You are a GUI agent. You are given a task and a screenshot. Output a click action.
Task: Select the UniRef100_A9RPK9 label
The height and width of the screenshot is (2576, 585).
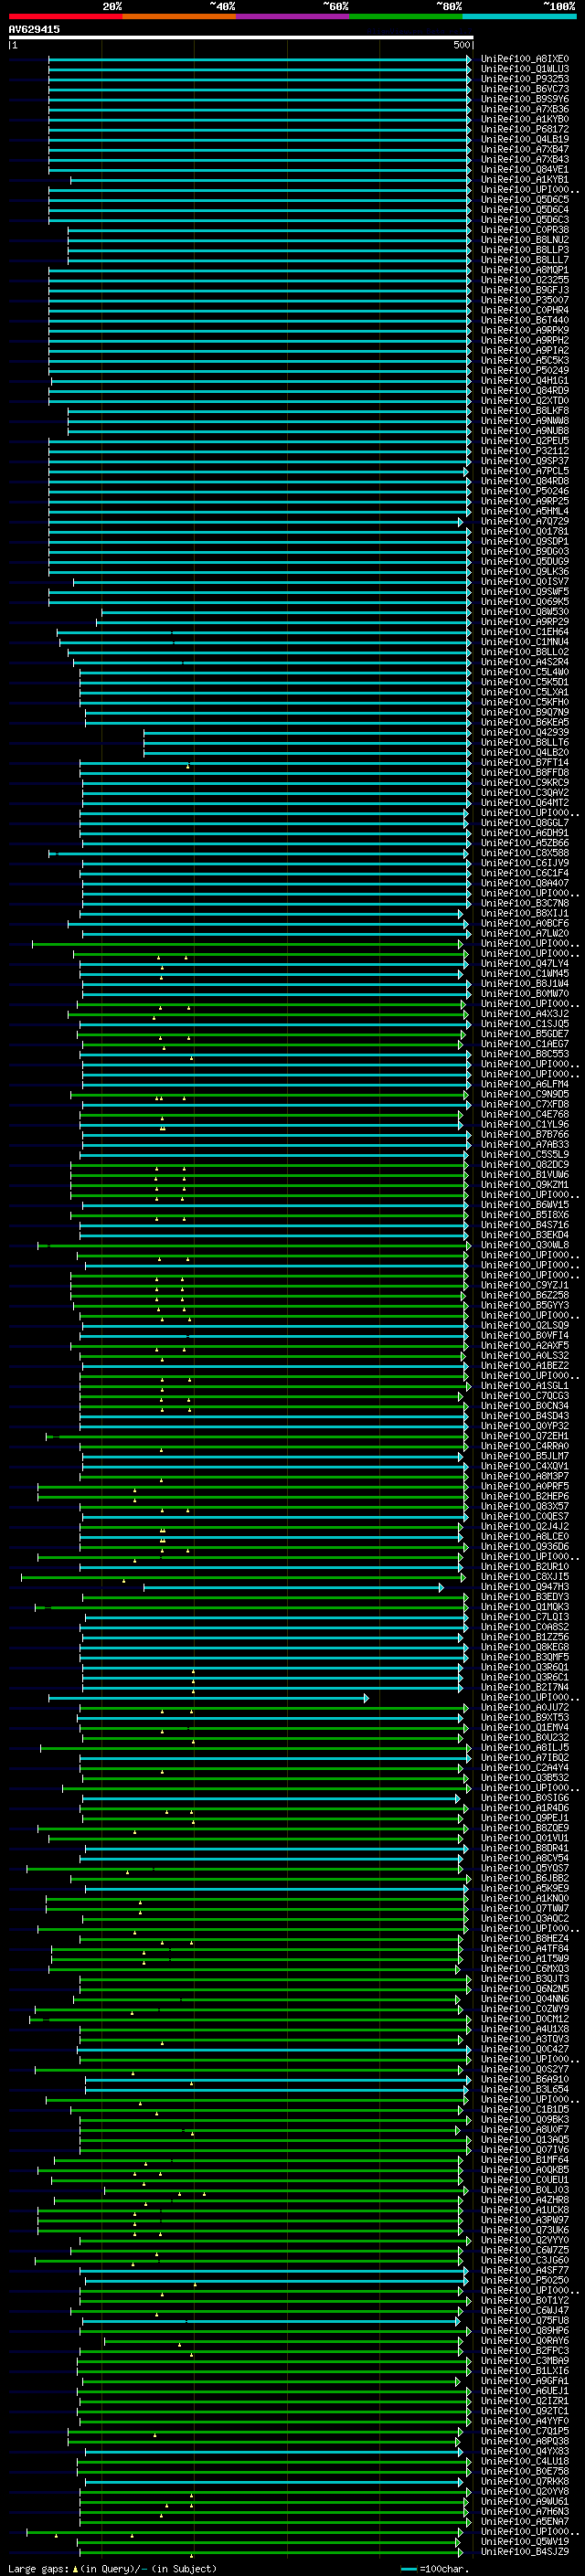(x=525, y=330)
